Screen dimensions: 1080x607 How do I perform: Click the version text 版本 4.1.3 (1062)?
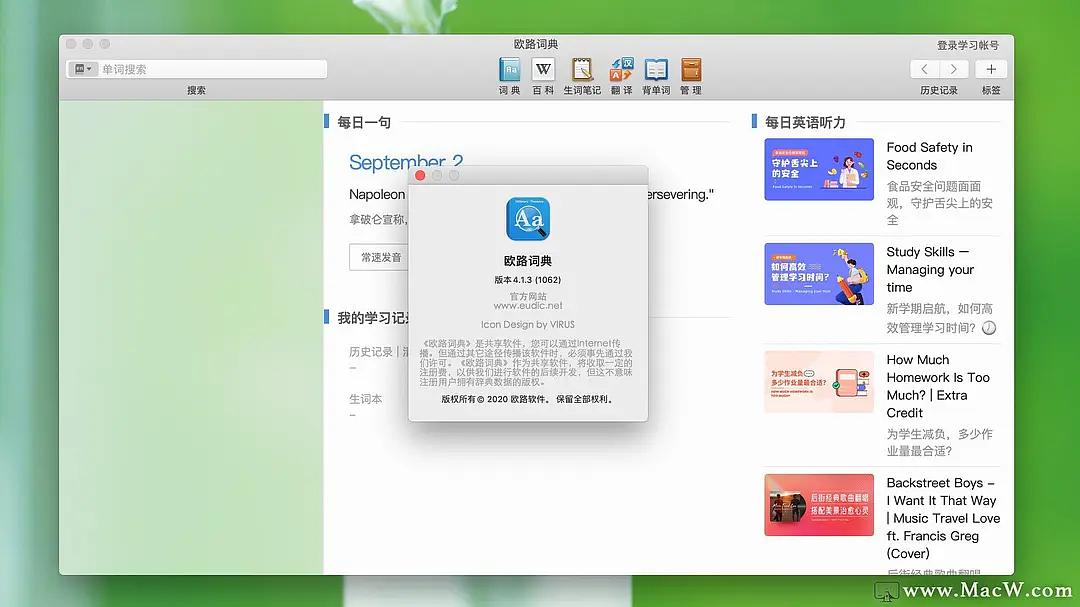528,280
